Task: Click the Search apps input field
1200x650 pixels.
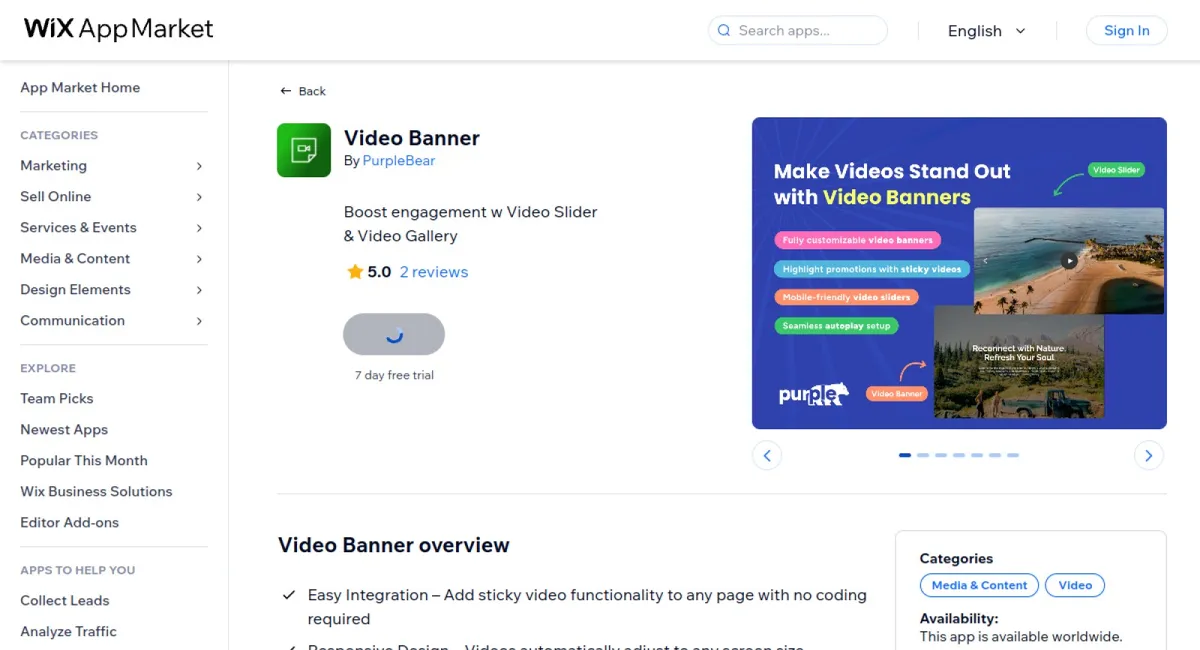Action: pyautogui.click(x=805, y=31)
